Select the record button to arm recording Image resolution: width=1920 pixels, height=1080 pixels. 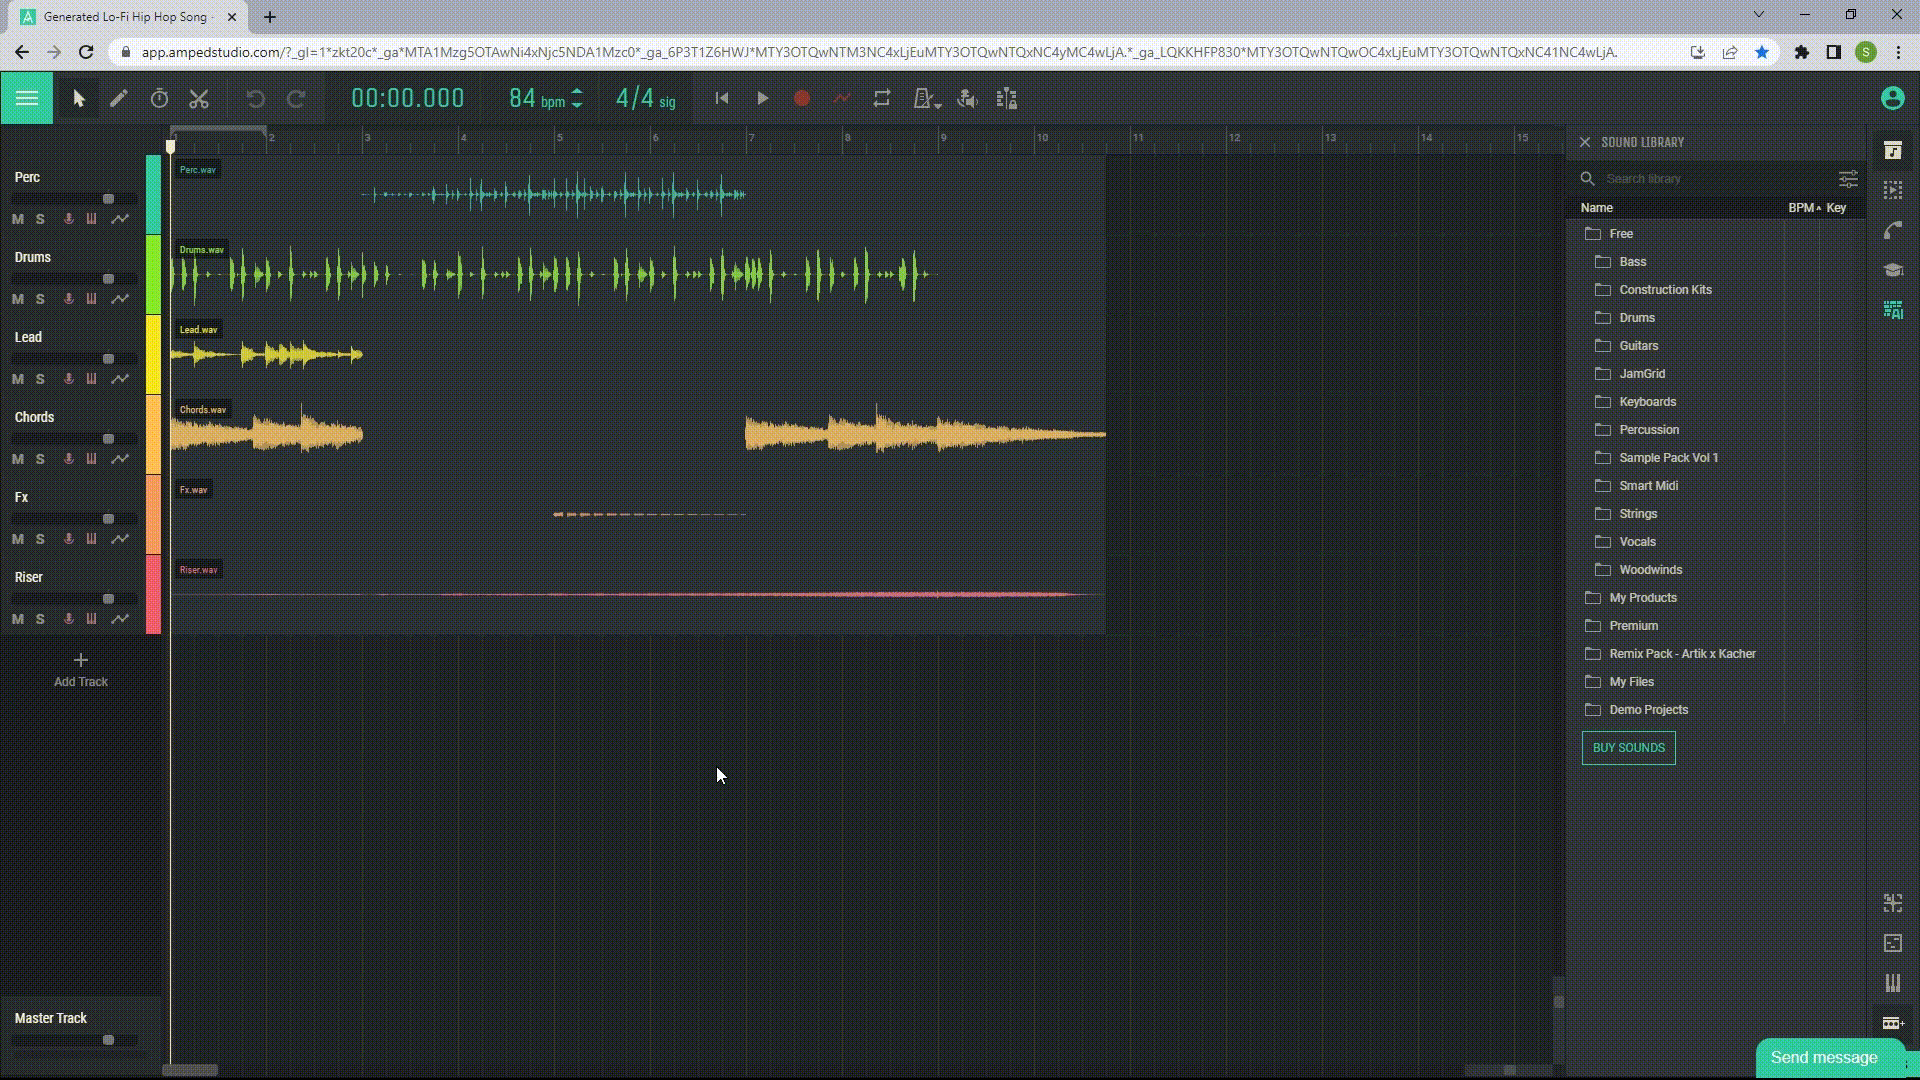(802, 99)
